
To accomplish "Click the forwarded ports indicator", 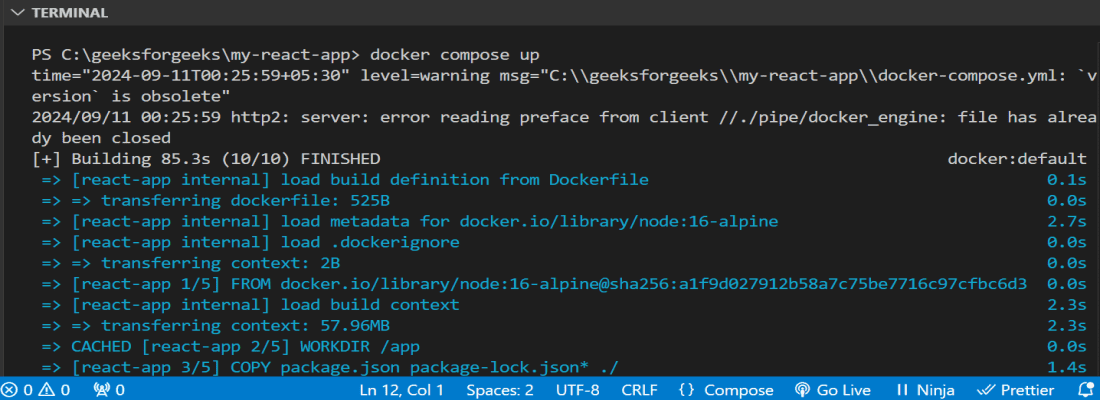I will (x=108, y=390).
